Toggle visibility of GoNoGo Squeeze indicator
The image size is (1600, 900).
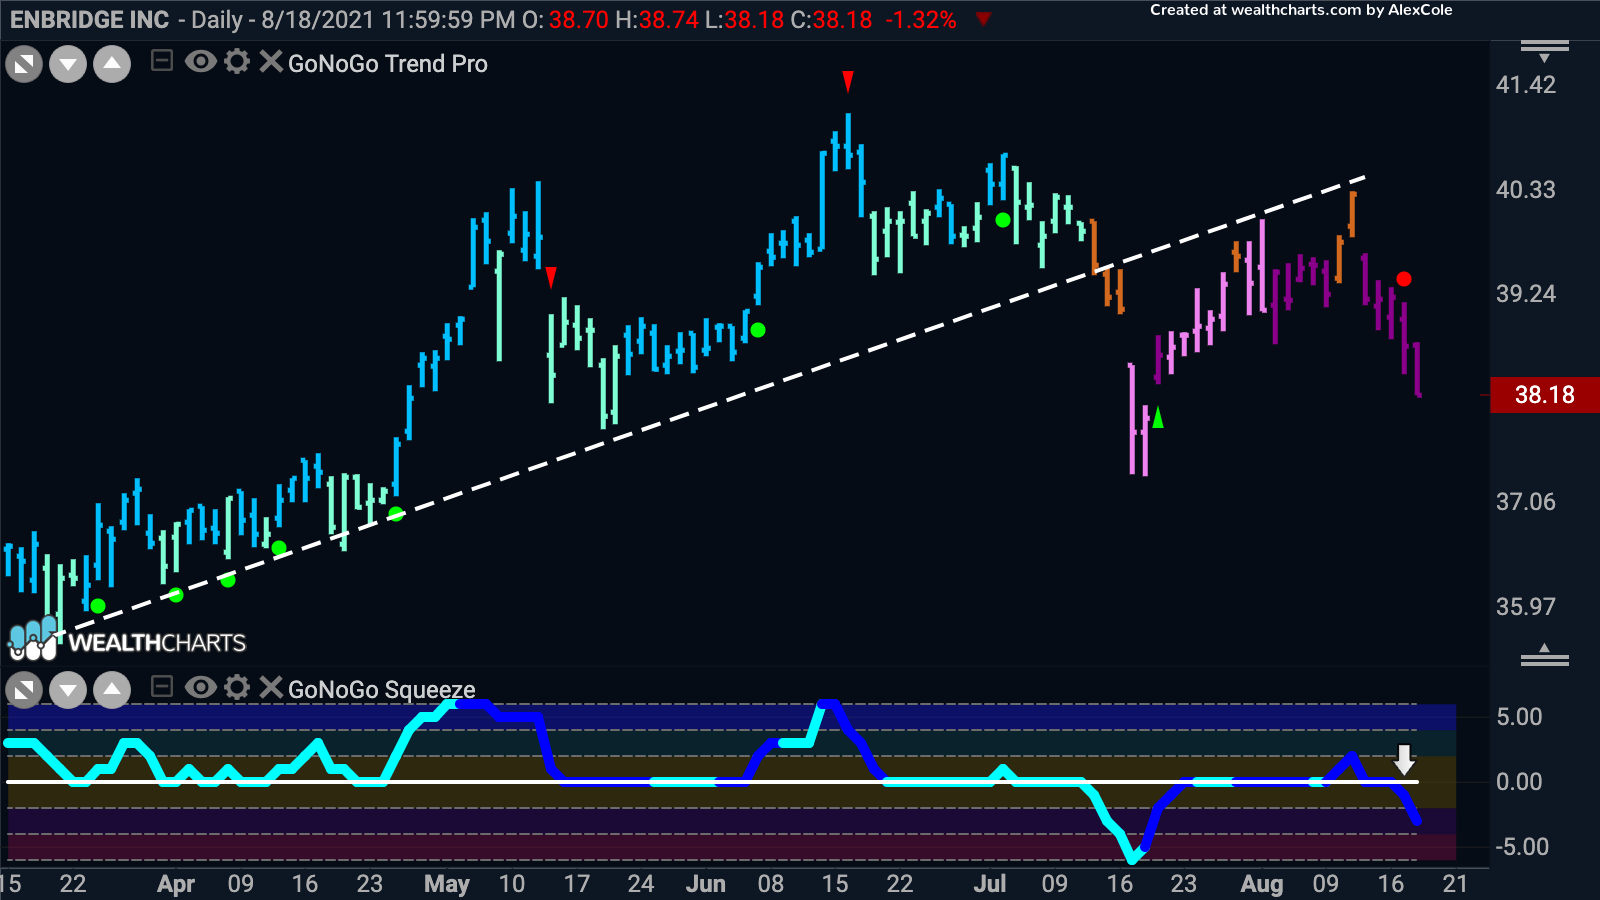[201, 687]
